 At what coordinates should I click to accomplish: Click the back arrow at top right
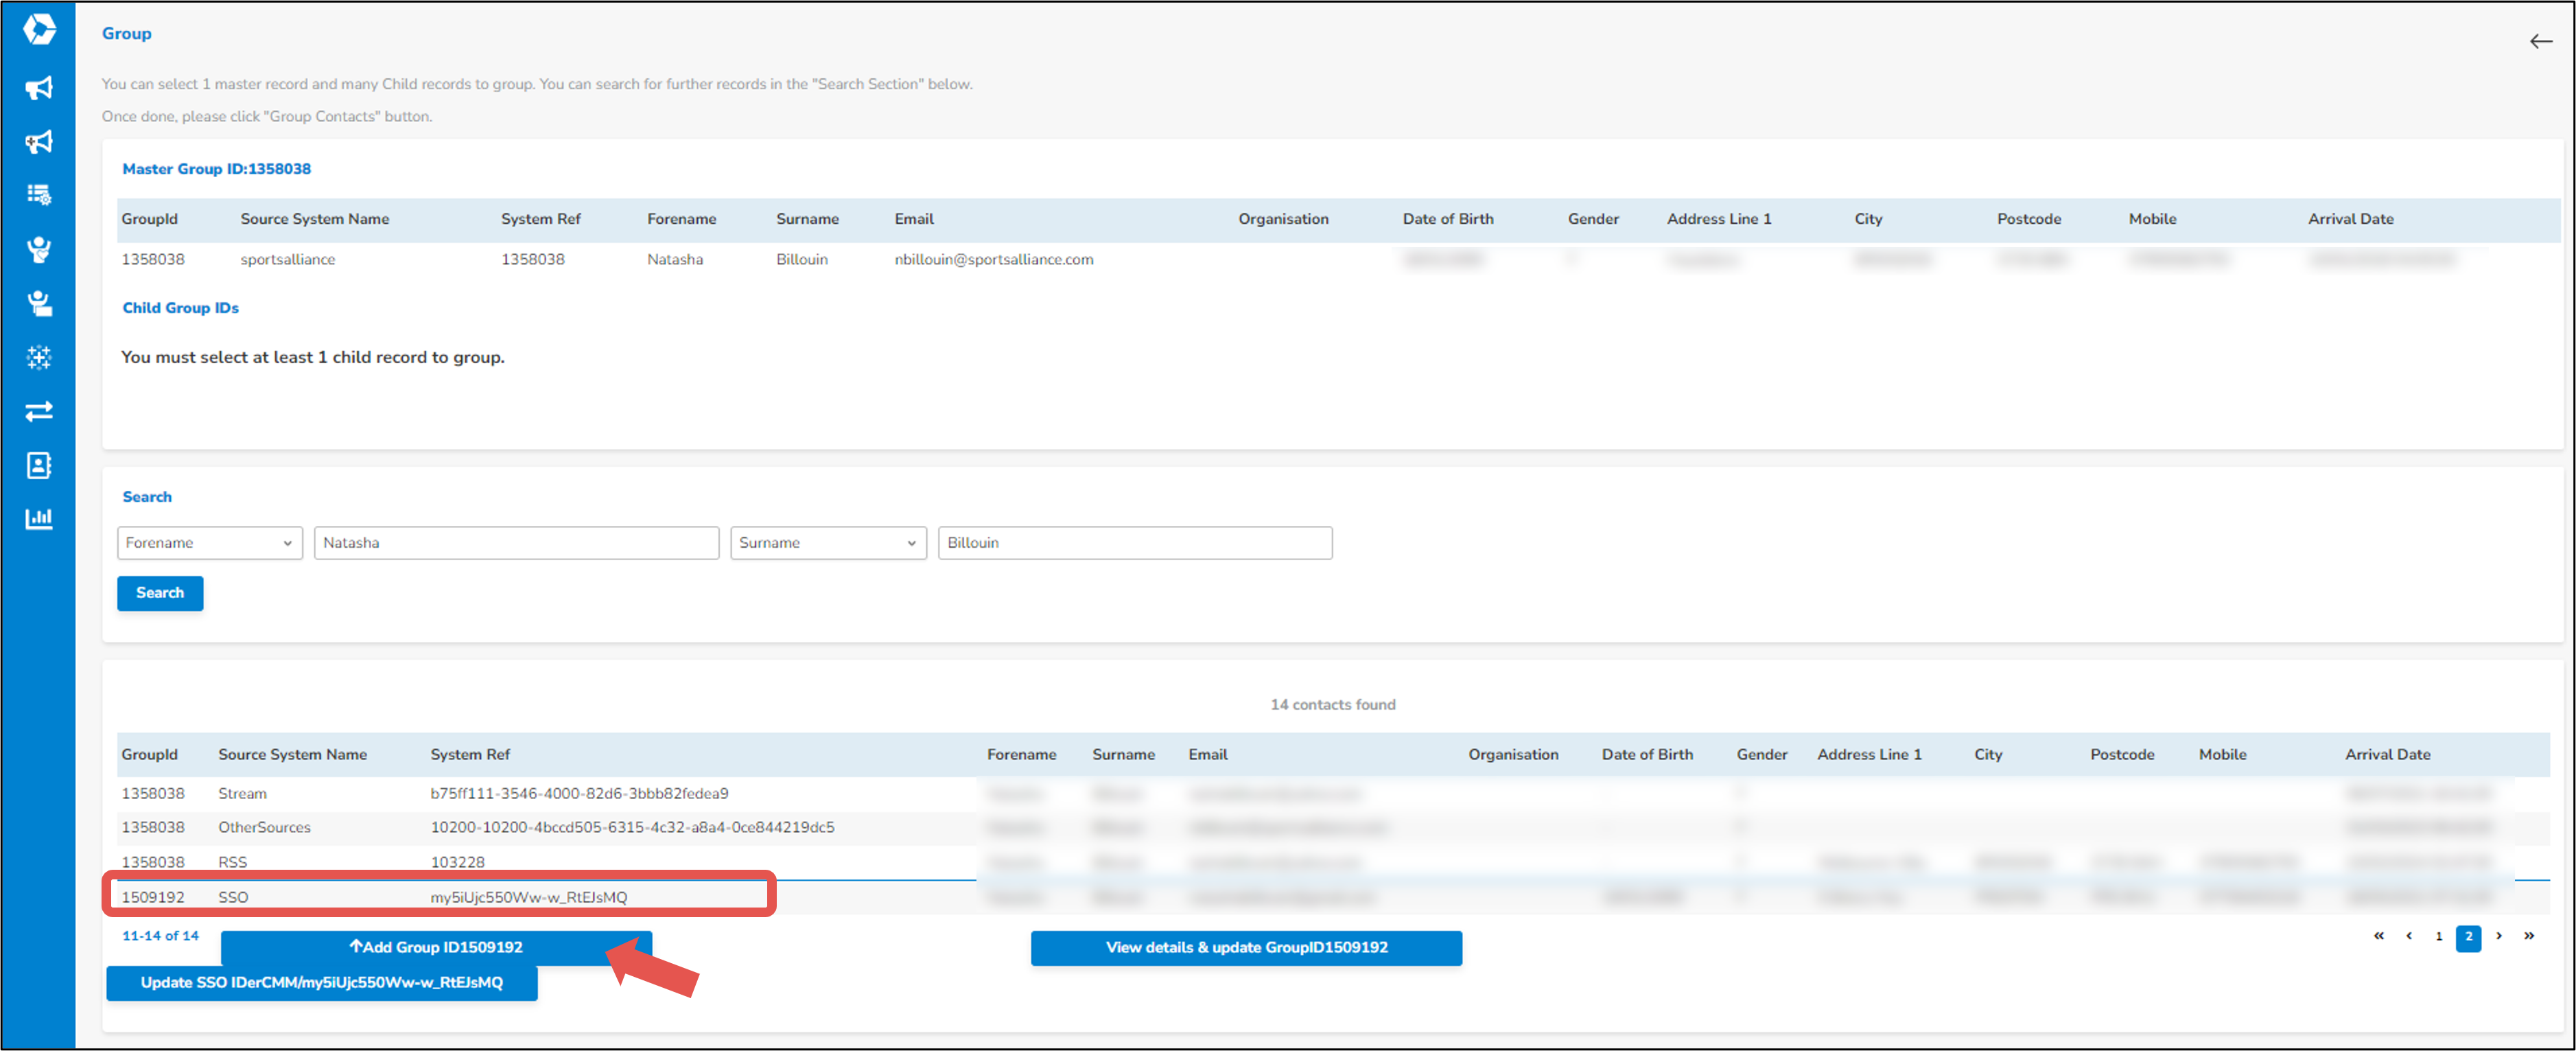2540,41
